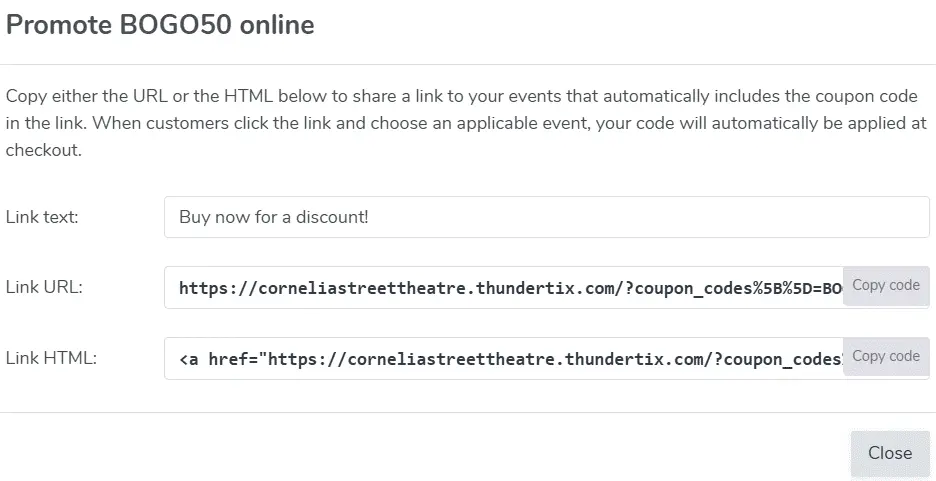Click the Close button at bottom right
The width and height of the screenshot is (936, 481).
889,453
